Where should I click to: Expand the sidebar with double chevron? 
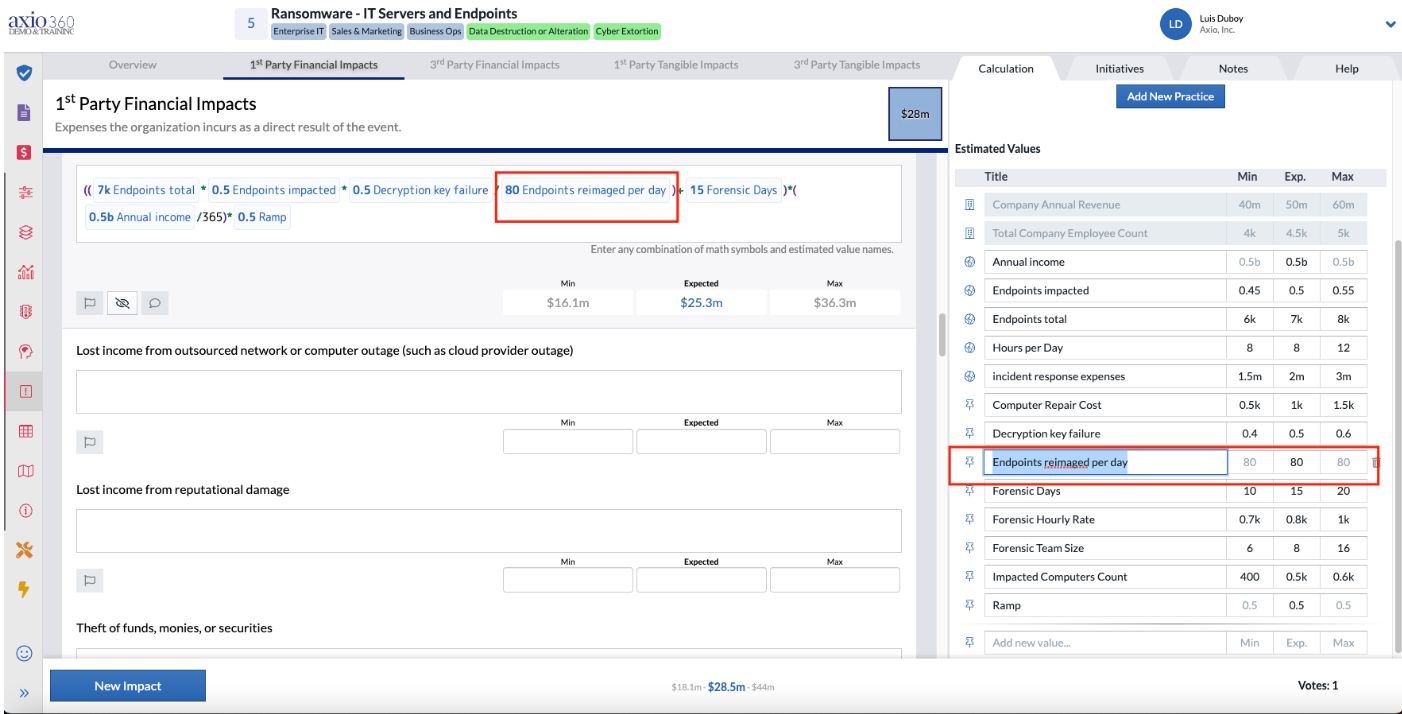25,693
